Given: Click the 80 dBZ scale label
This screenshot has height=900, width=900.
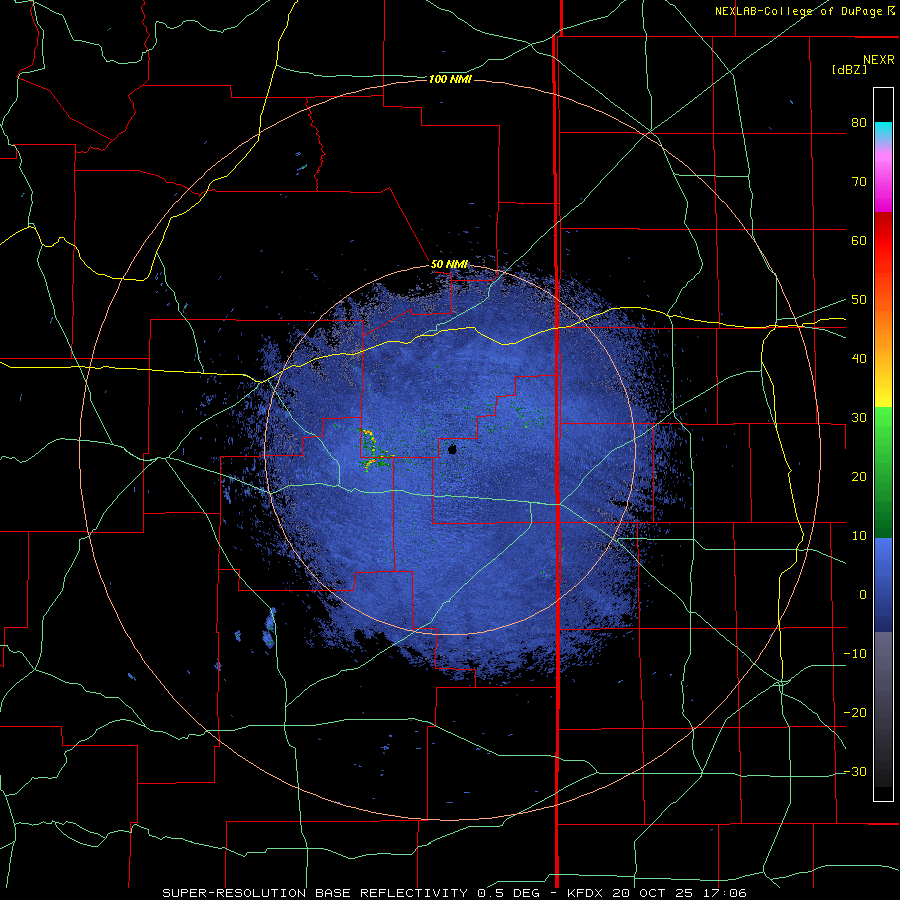Looking at the screenshot, I should coord(859,123).
